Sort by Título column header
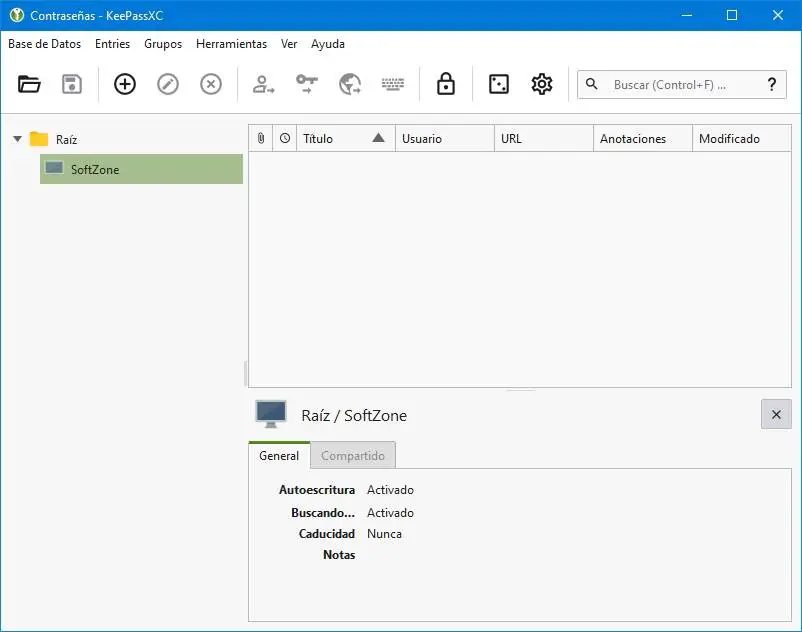This screenshot has width=802, height=632. tap(346, 139)
